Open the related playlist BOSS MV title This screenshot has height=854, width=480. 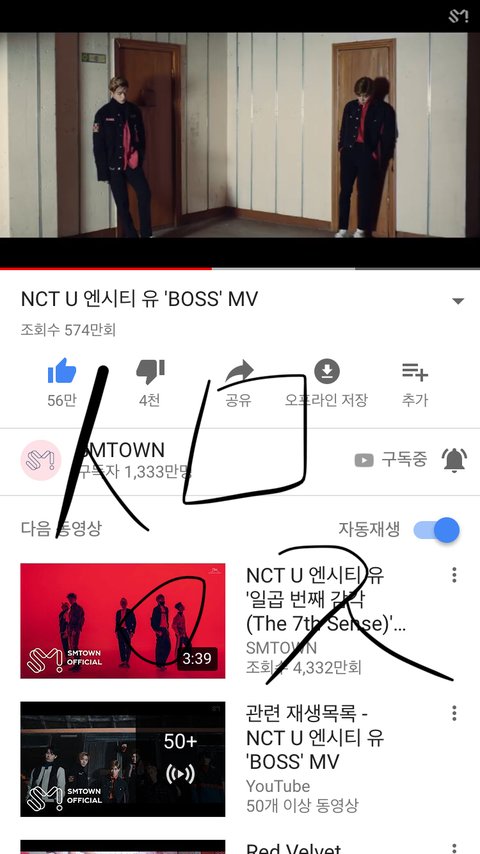315,737
